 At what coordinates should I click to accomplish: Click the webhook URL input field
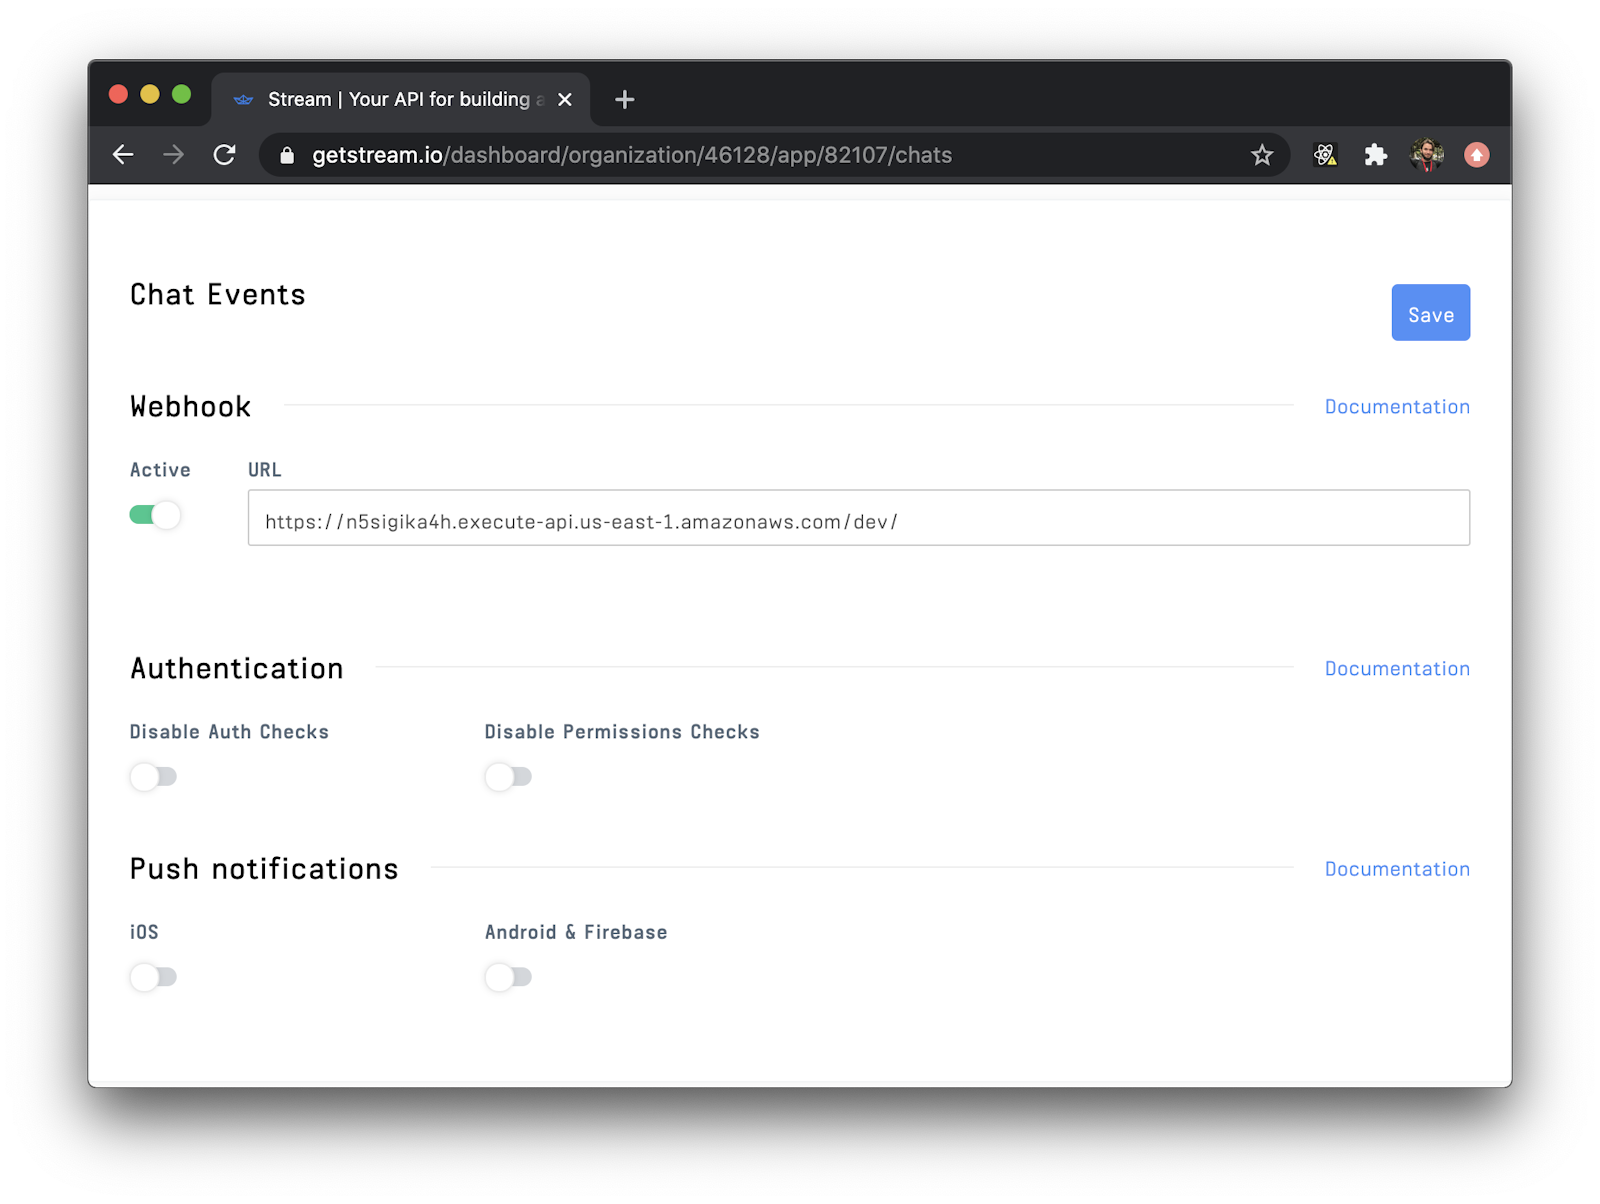tap(858, 518)
